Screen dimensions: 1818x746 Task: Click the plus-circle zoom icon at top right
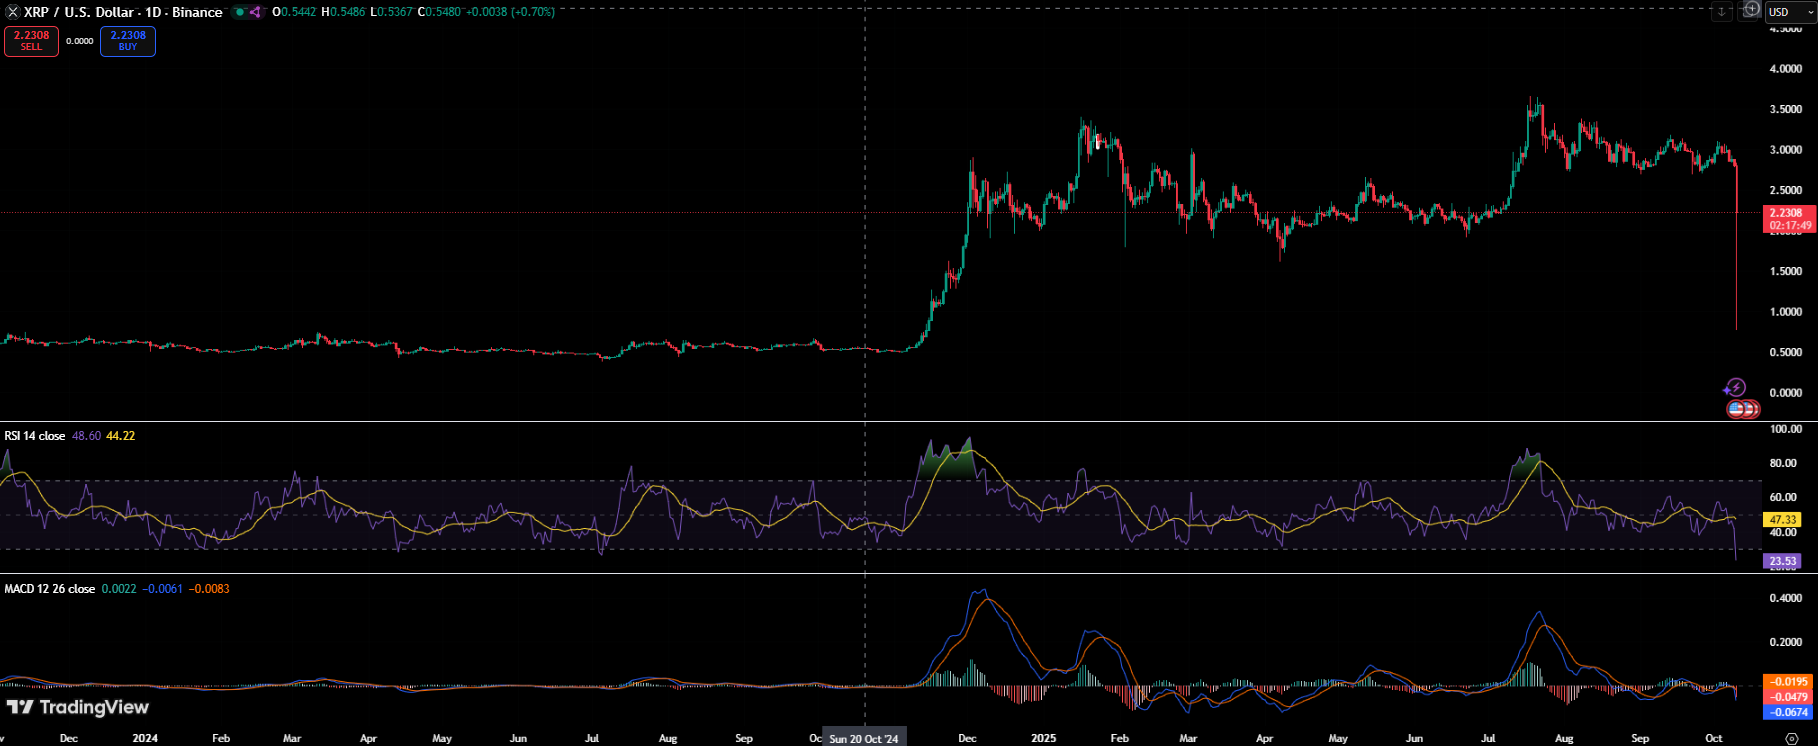[x=1750, y=10]
